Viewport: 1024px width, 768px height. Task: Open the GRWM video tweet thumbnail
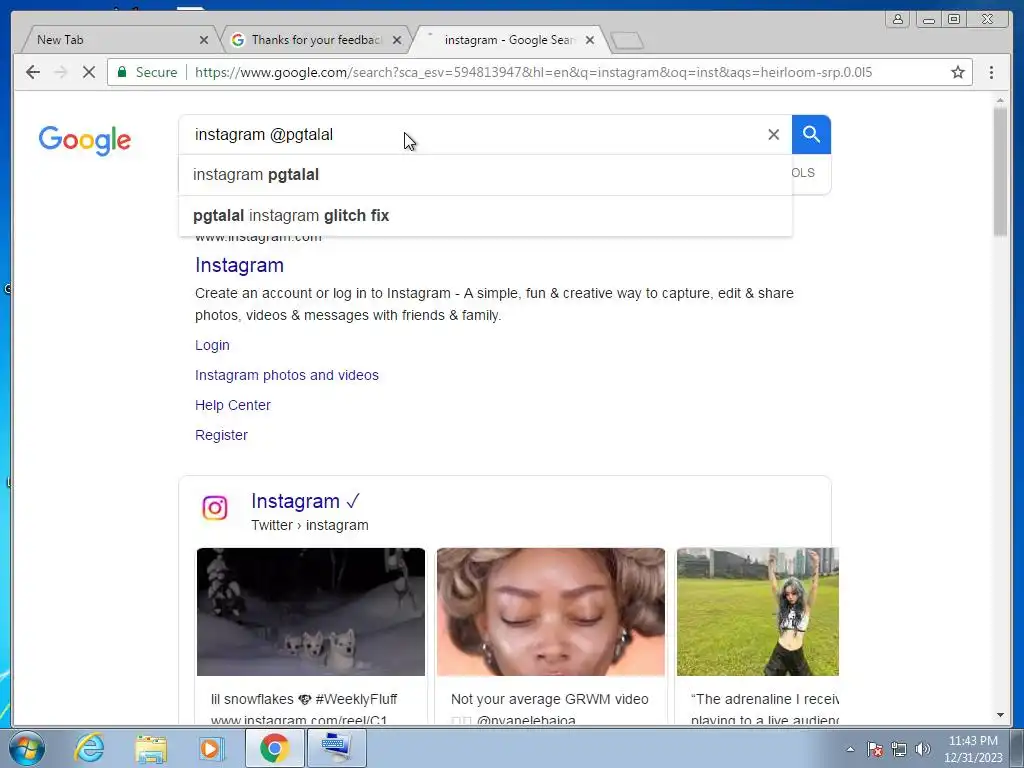tap(551, 612)
